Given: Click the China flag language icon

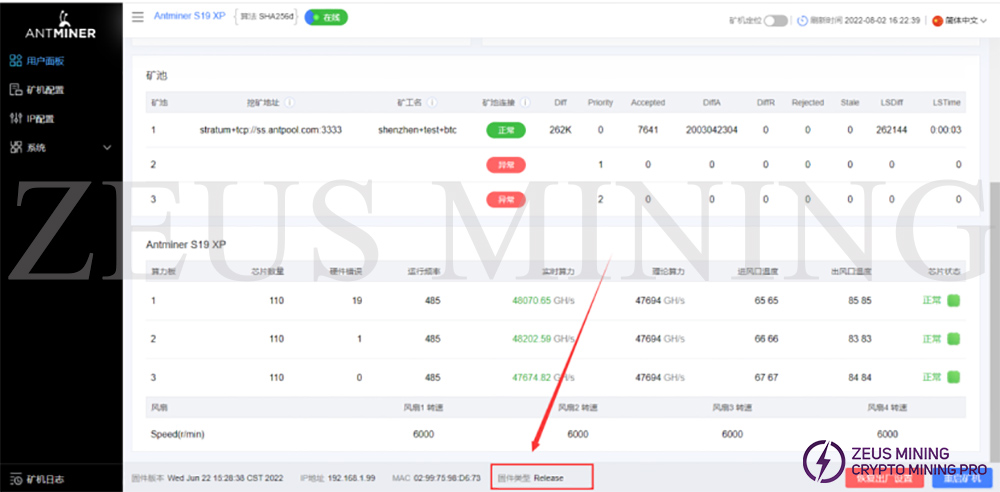Looking at the screenshot, I should click(x=937, y=21).
